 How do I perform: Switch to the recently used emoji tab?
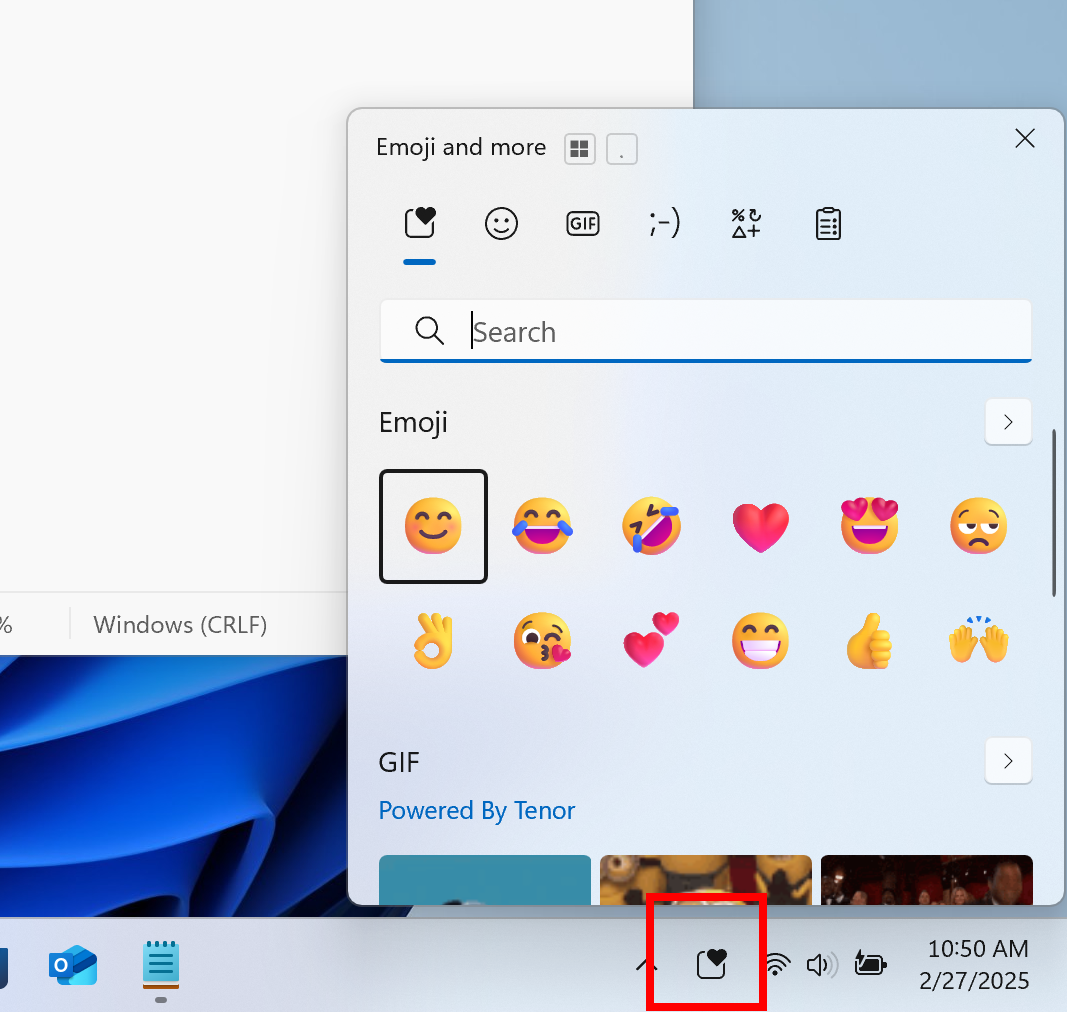tap(419, 223)
